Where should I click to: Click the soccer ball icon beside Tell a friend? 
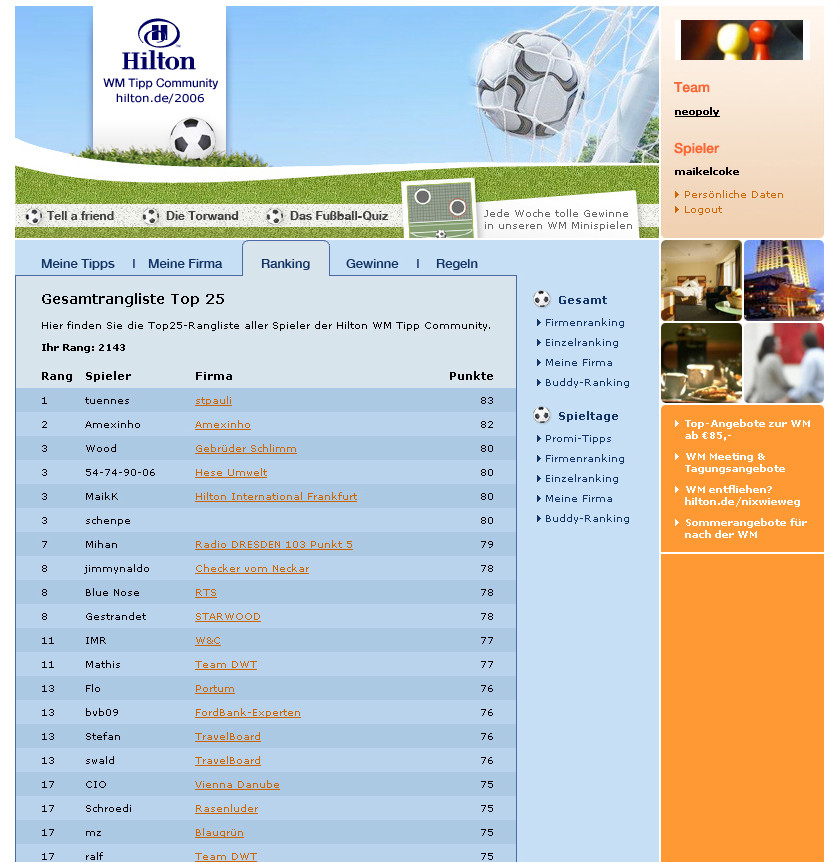(34, 216)
